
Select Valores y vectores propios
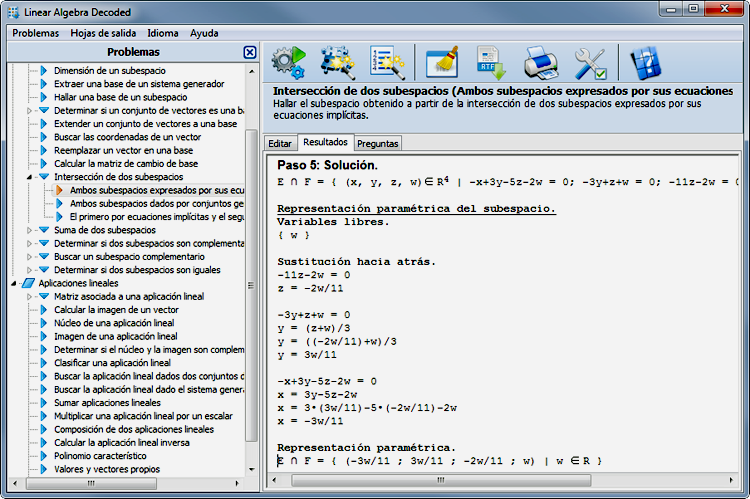(107, 469)
